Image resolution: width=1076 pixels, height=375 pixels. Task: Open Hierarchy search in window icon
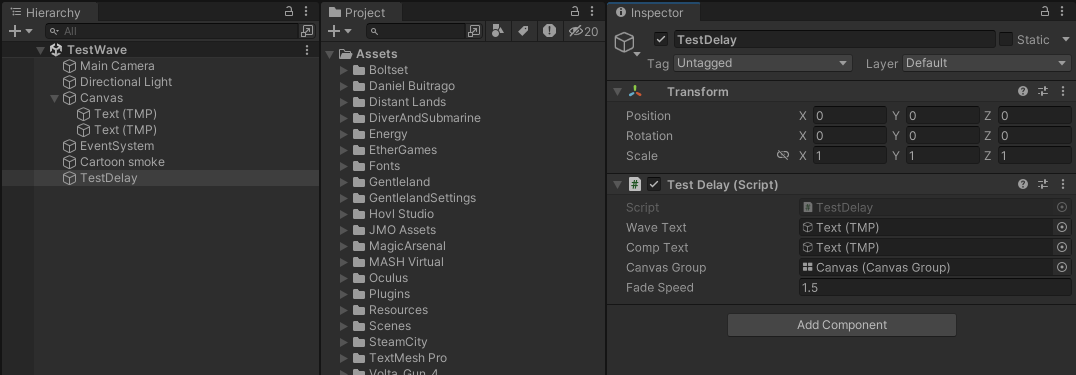[307, 31]
